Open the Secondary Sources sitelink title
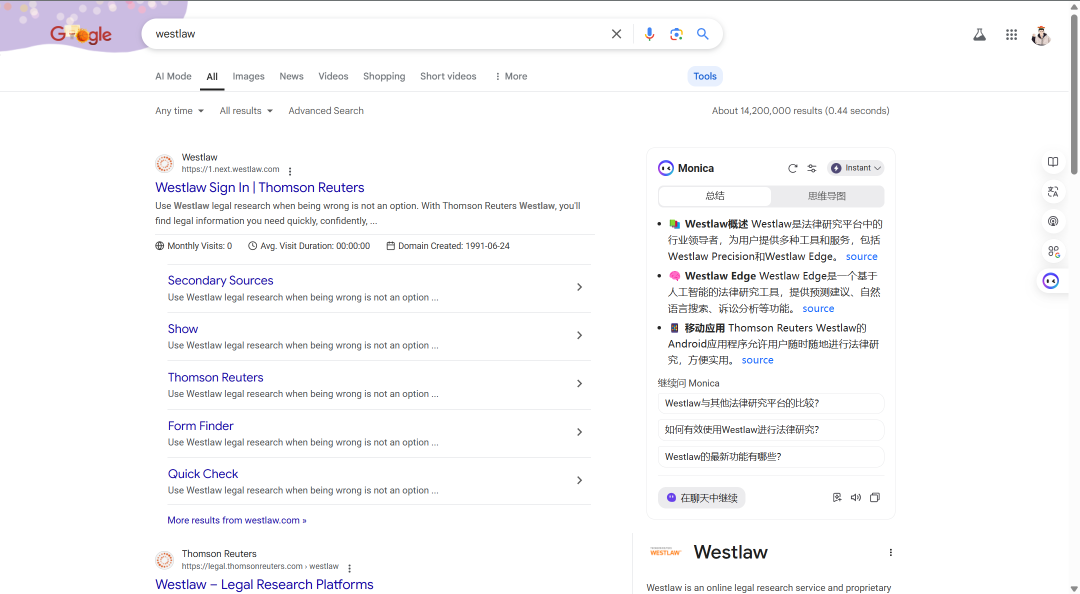 (x=220, y=280)
